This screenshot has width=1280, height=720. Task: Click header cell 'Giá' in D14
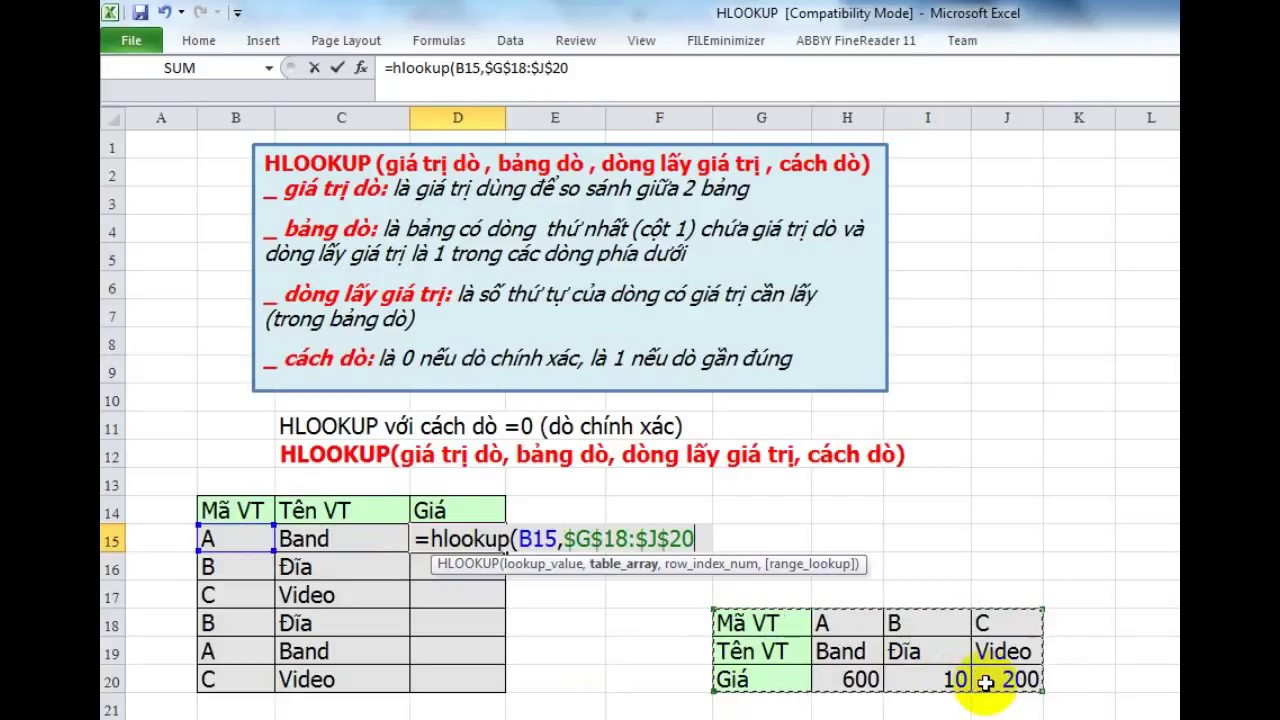pos(457,511)
